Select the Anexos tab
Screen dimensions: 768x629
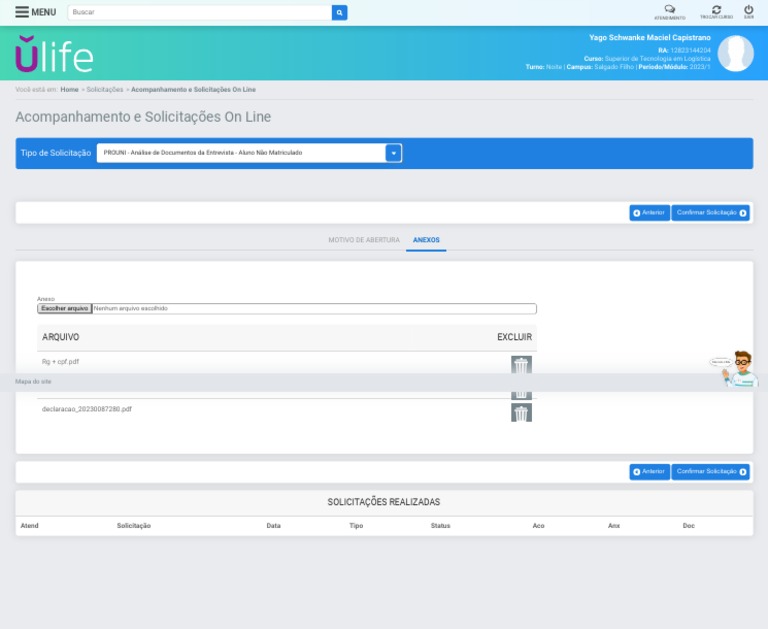tap(426, 240)
